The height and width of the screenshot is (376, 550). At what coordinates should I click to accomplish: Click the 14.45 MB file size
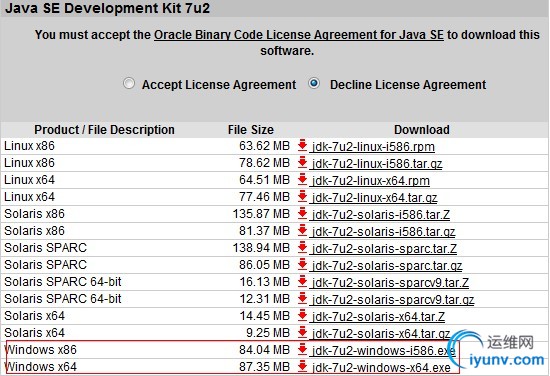click(264, 316)
